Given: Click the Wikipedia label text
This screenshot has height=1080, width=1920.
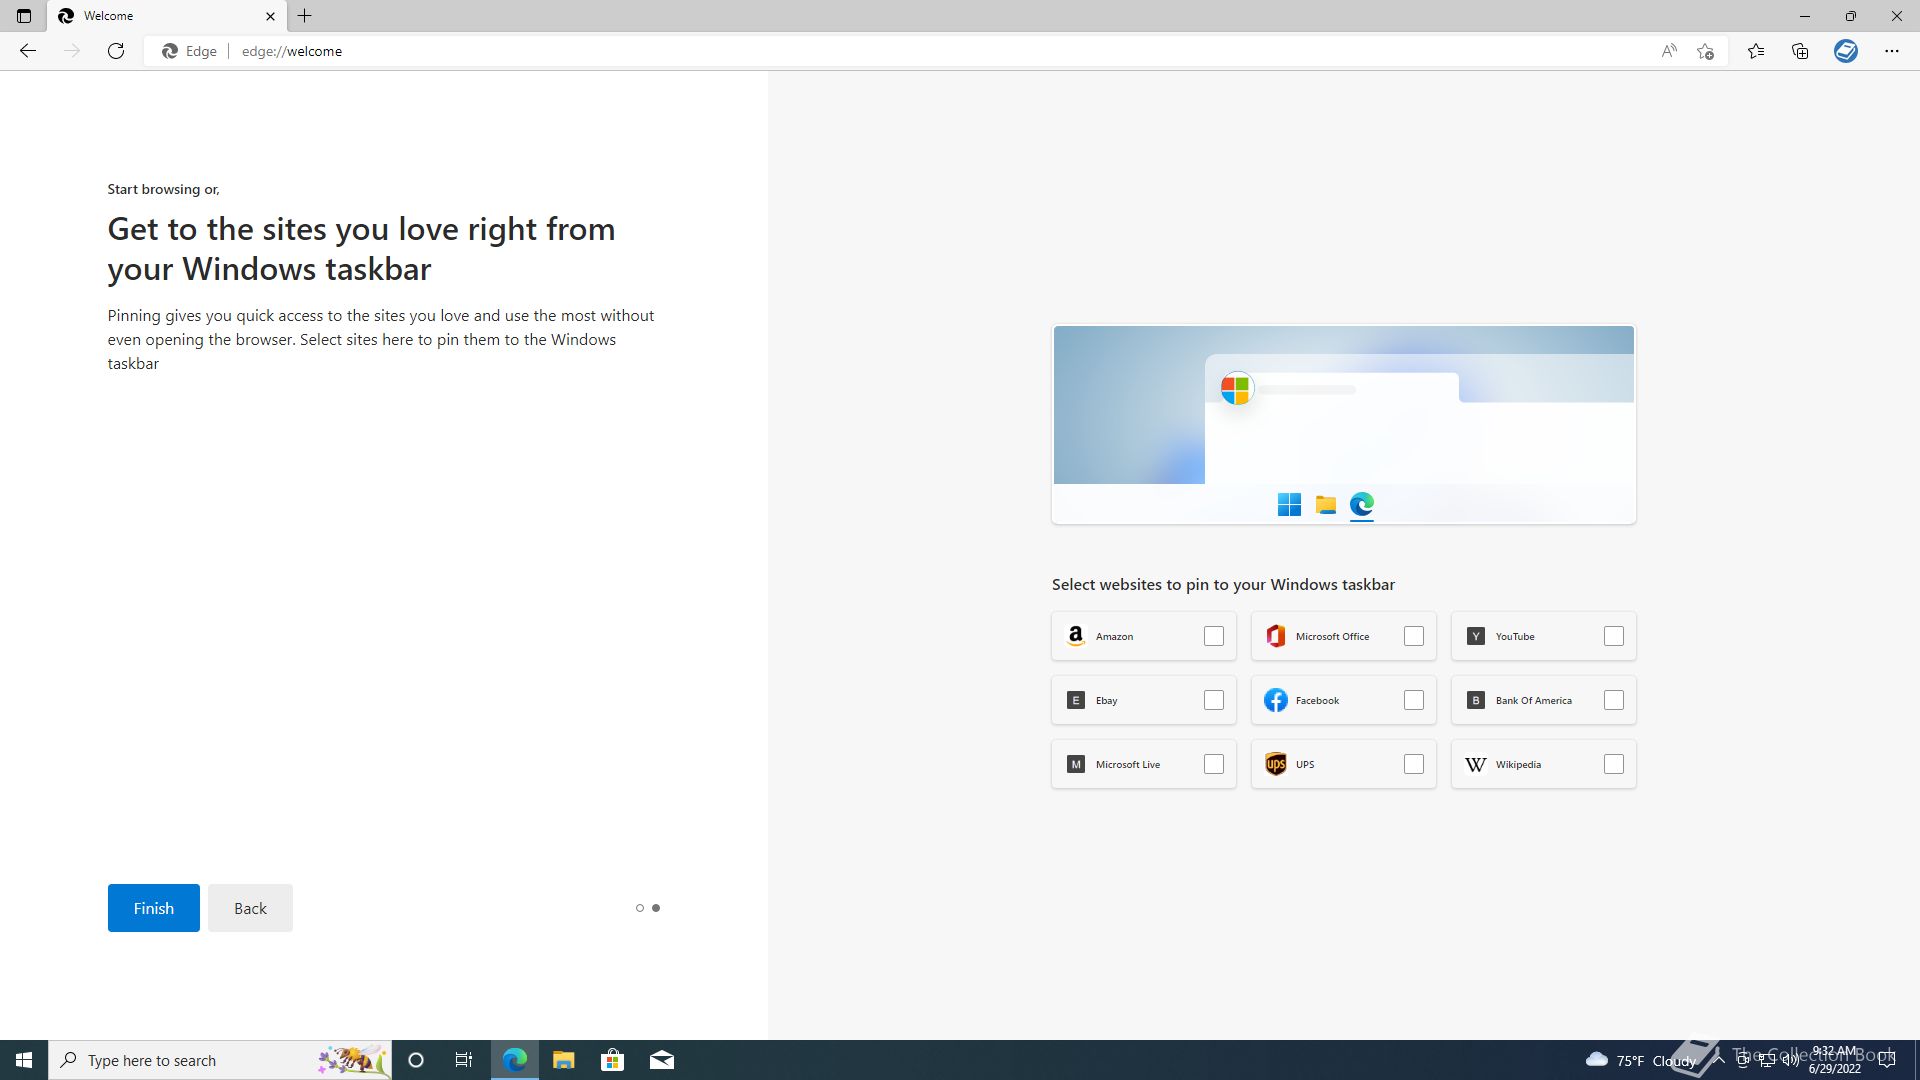Looking at the screenshot, I should pos(1518,764).
